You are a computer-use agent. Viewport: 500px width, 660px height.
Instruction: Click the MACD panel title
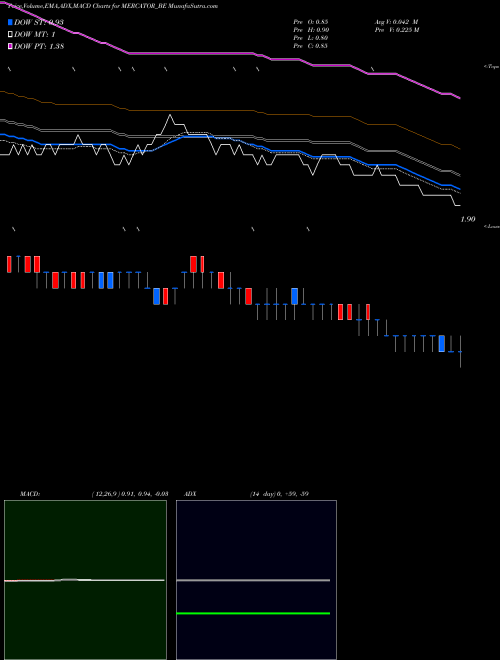(30, 494)
